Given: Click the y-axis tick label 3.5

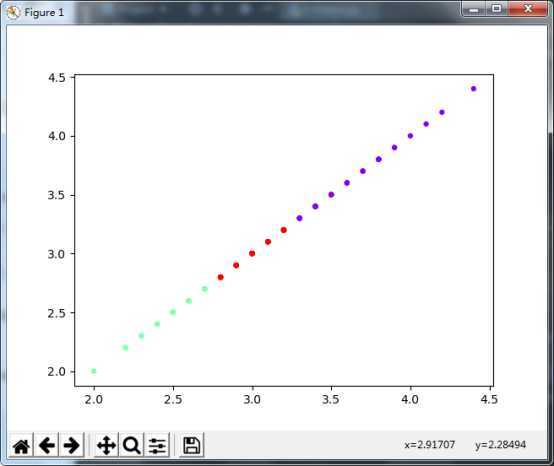Looking at the screenshot, I should pyautogui.click(x=57, y=195).
